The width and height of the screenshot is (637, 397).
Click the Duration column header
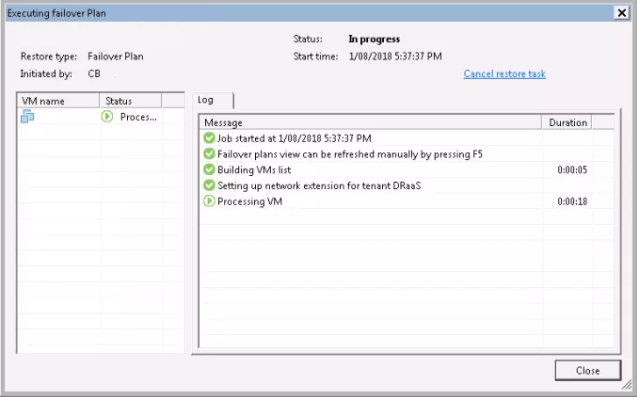click(x=567, y=123)
